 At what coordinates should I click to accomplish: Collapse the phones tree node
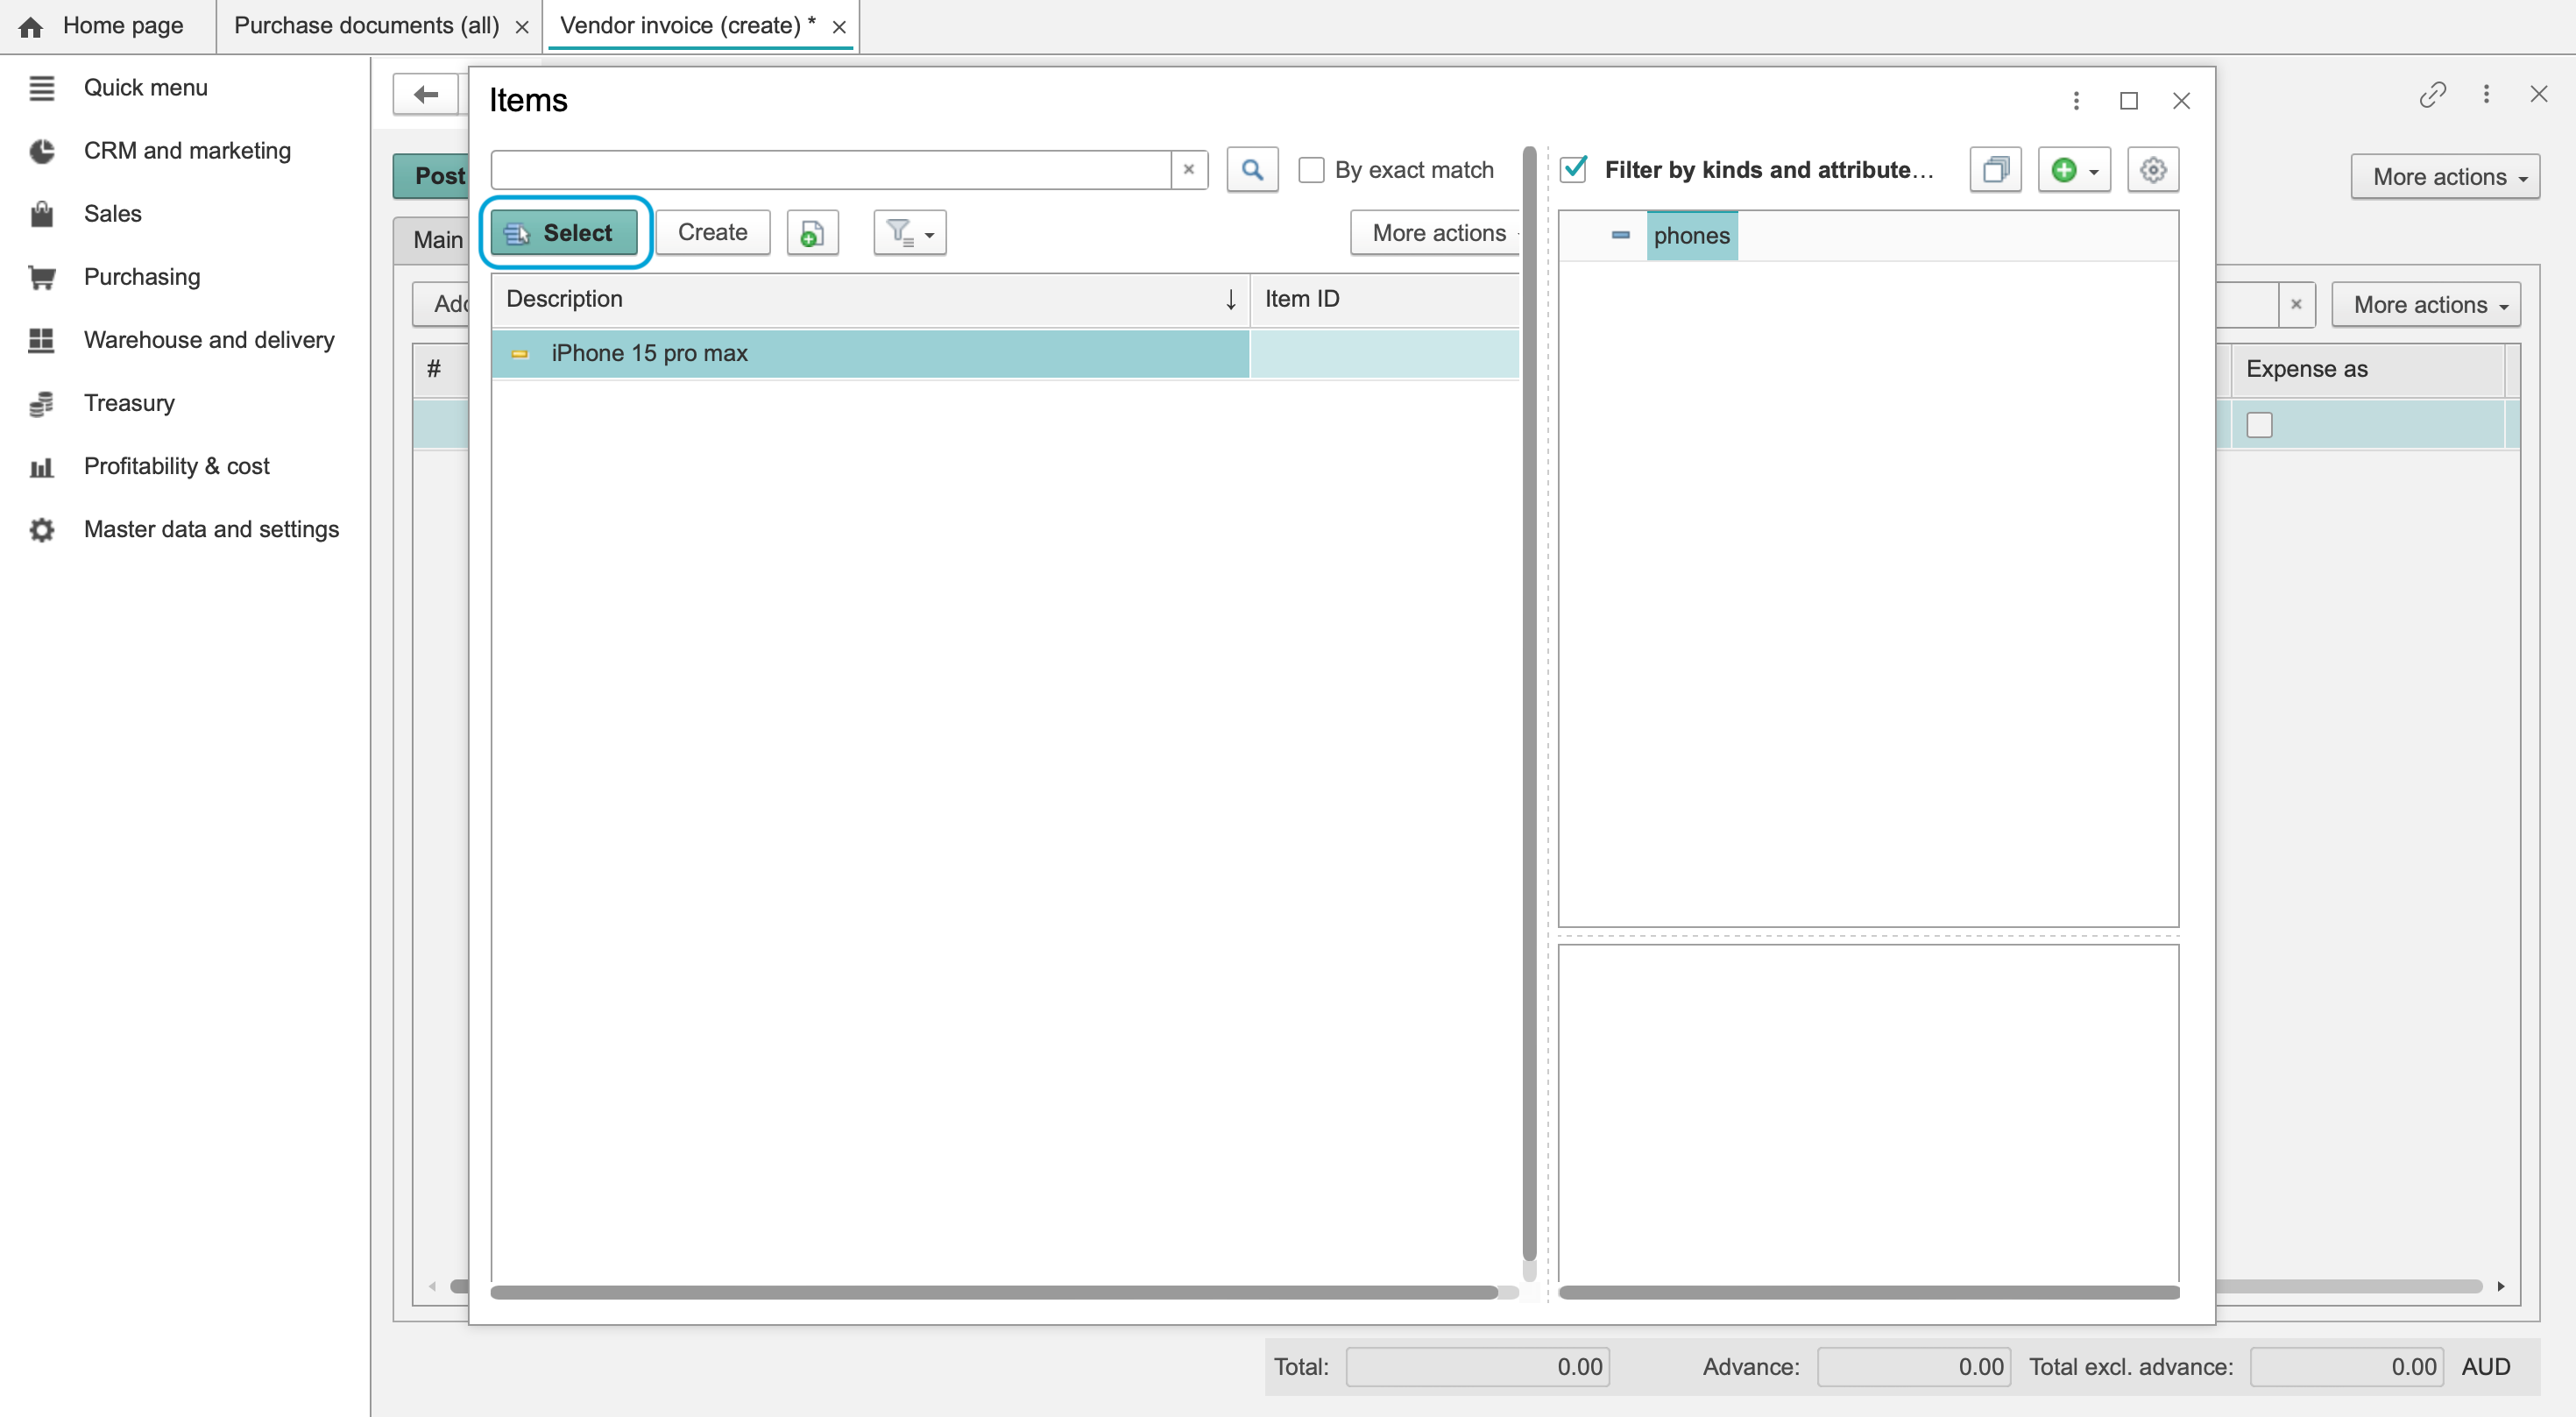pos(1620,236)
